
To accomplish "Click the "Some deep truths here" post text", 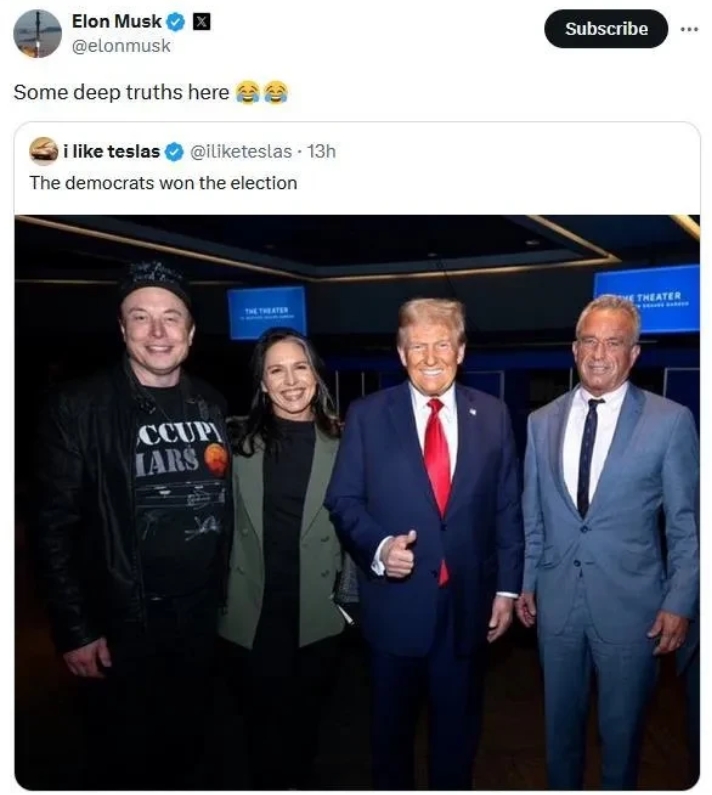I will click(x=121, y=93).
